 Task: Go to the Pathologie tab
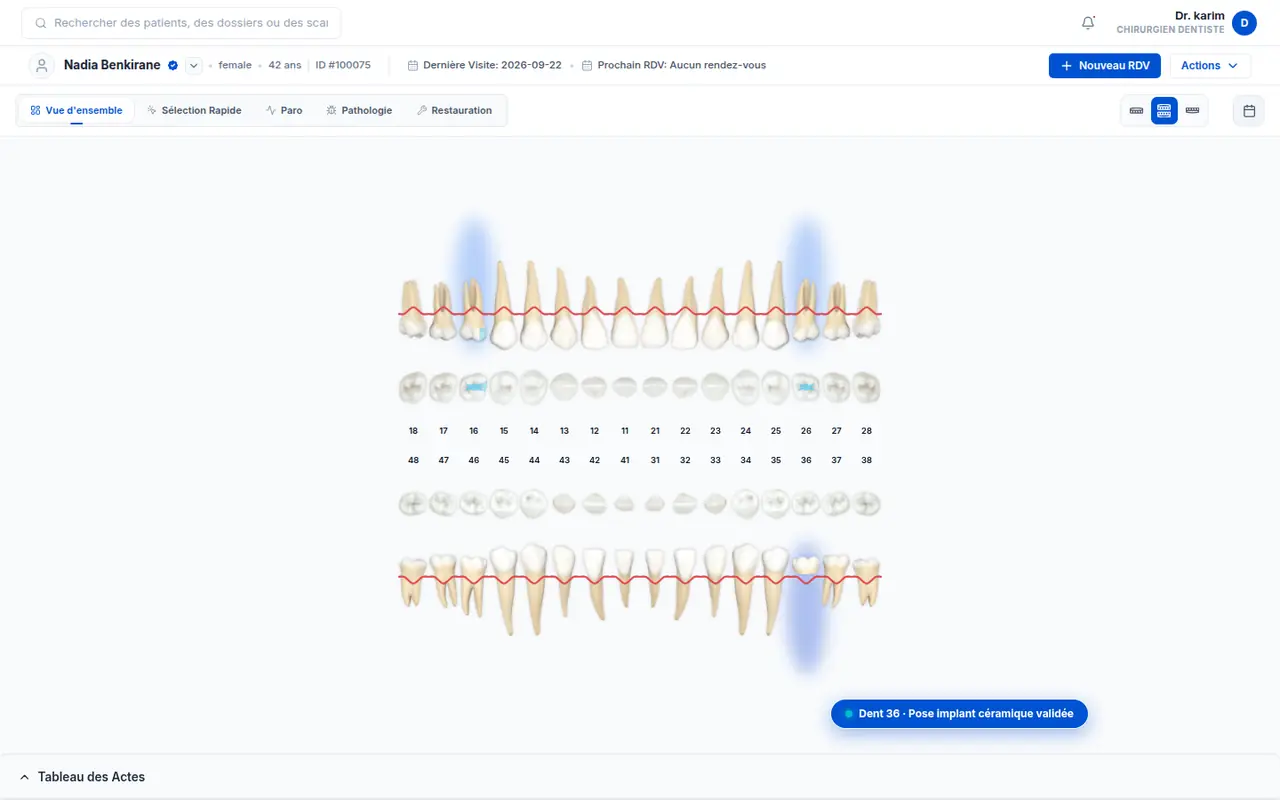pos(359,111)
